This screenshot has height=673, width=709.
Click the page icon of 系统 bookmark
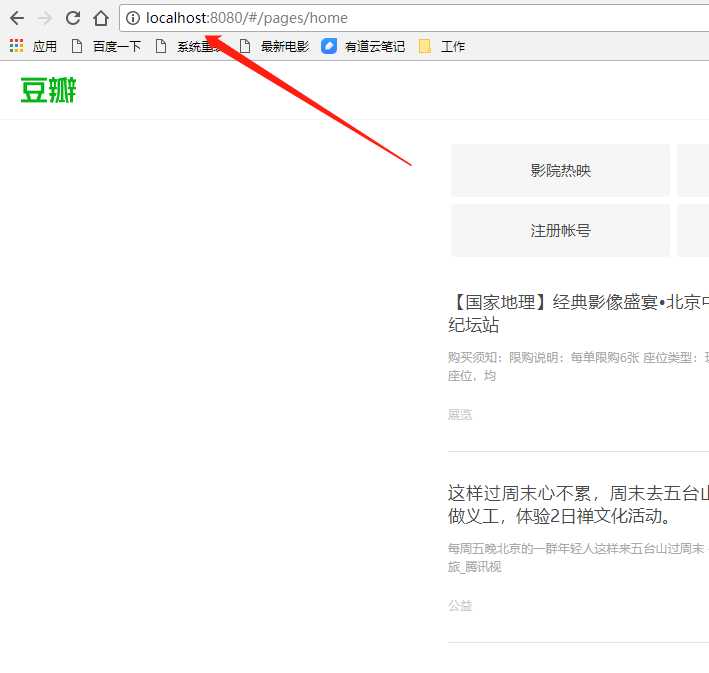pyautogui.click(x=161, y=46)
